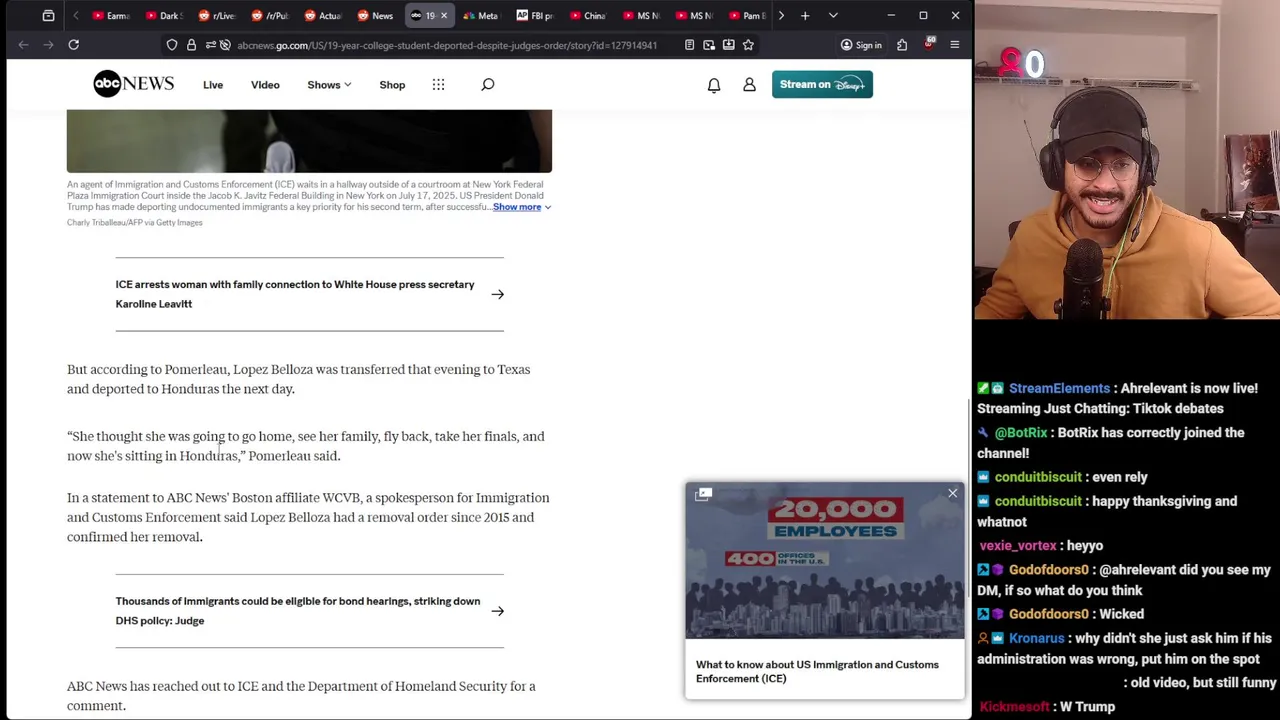
Task: Switch to the r/Live Reddit tab
Action: click(x=217, y=15)
